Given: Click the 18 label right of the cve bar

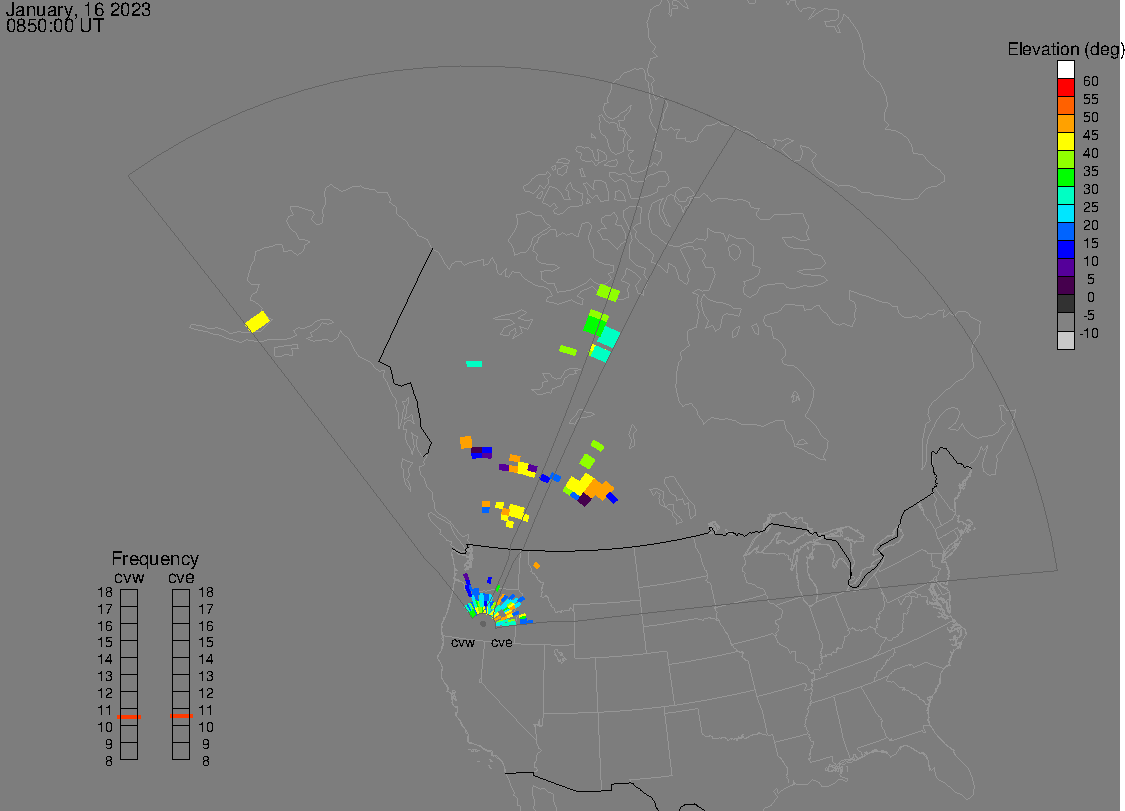Looking at the screenshot, I should (x=206, y=593).
